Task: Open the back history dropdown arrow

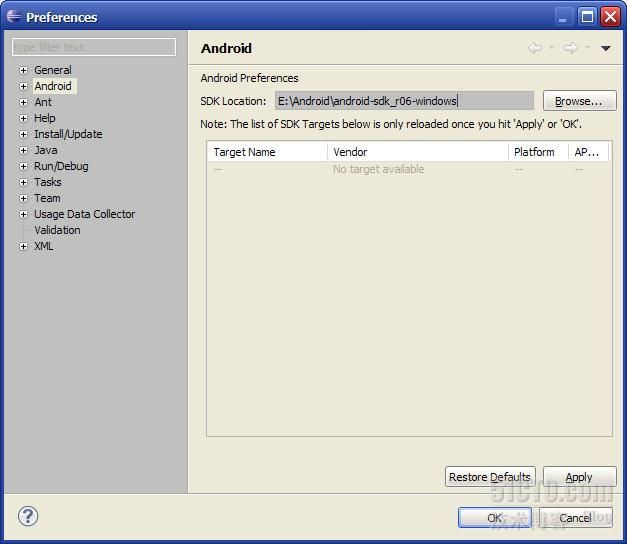Action: tap(551, 48)
